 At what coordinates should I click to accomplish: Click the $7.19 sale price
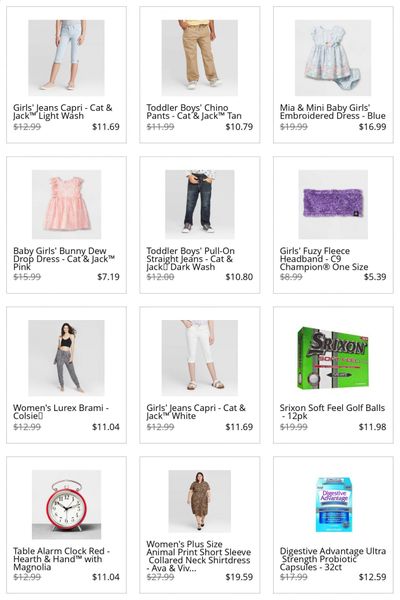point(108,277)
